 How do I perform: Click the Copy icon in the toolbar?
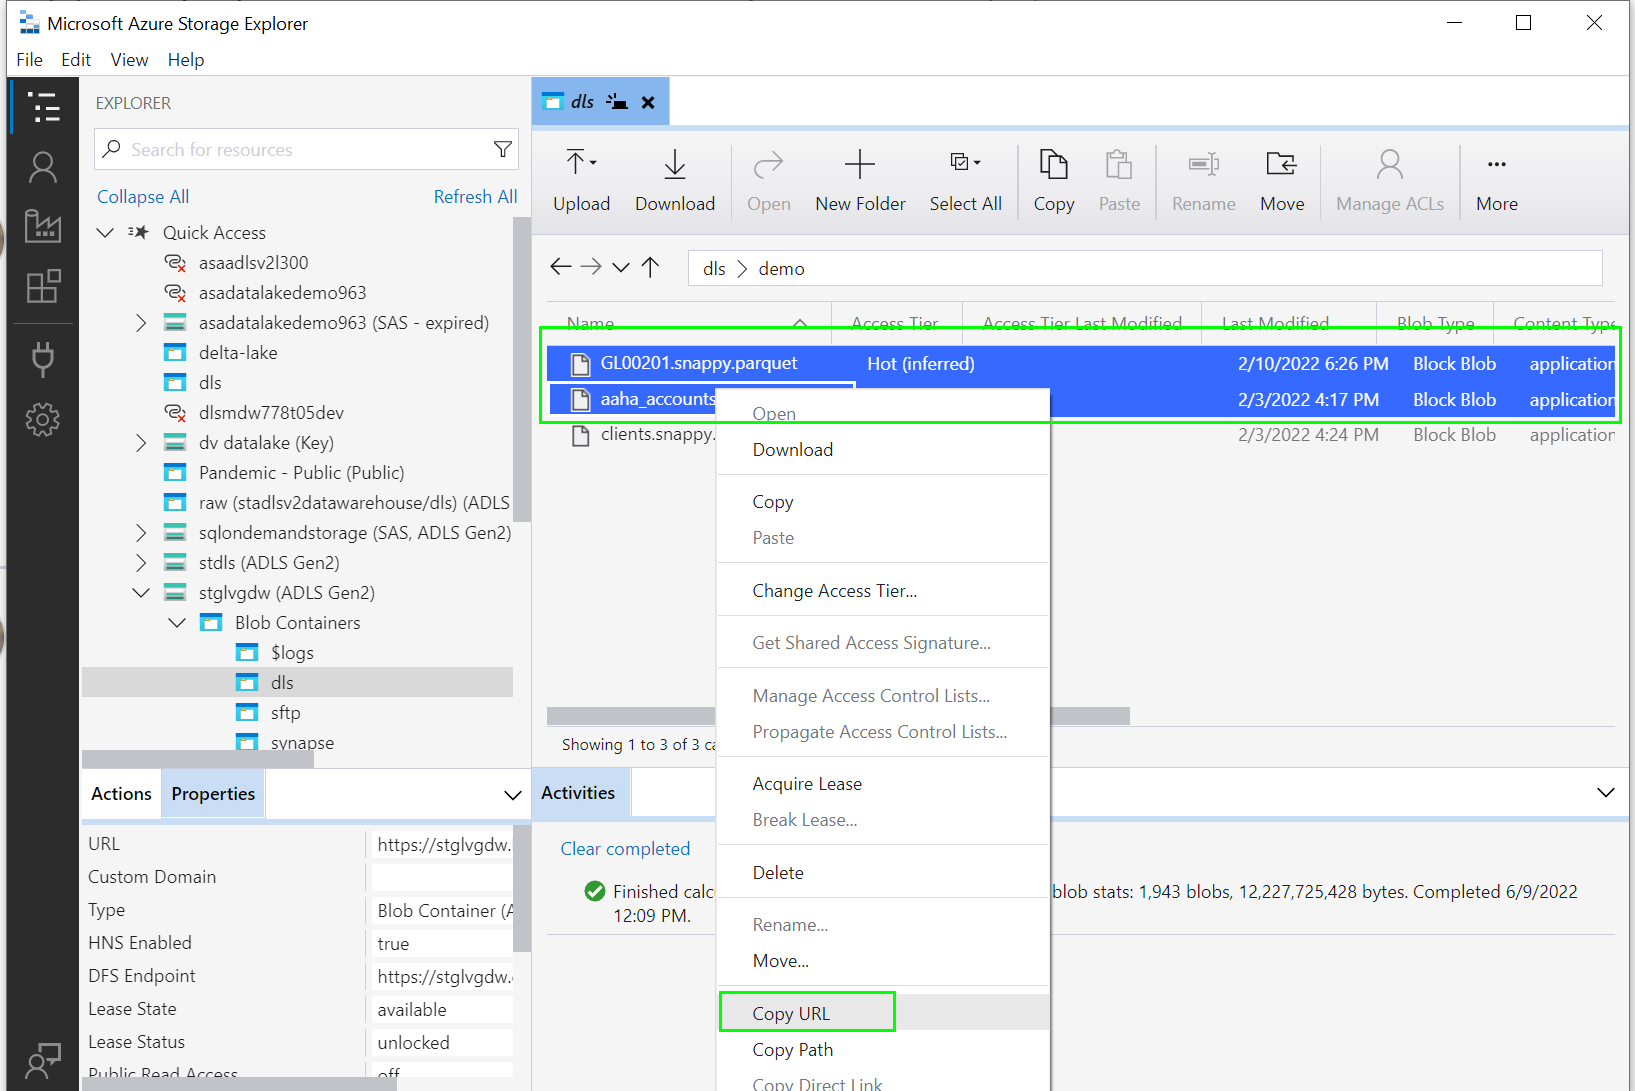click(1053, 180)
